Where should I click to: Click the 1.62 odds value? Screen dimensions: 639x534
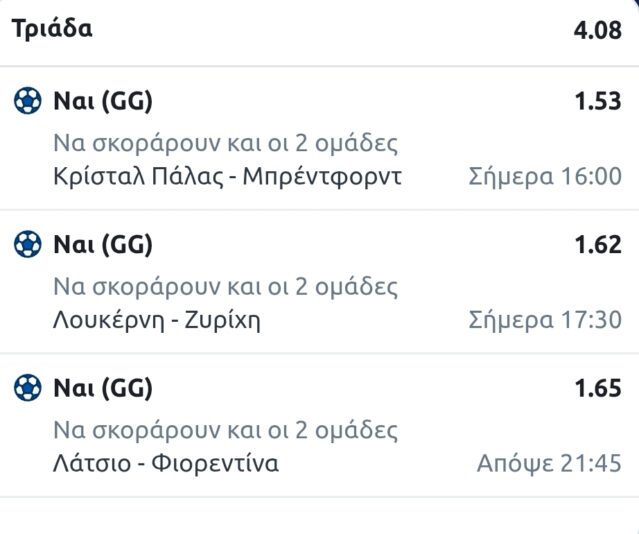tap(597, 244)
